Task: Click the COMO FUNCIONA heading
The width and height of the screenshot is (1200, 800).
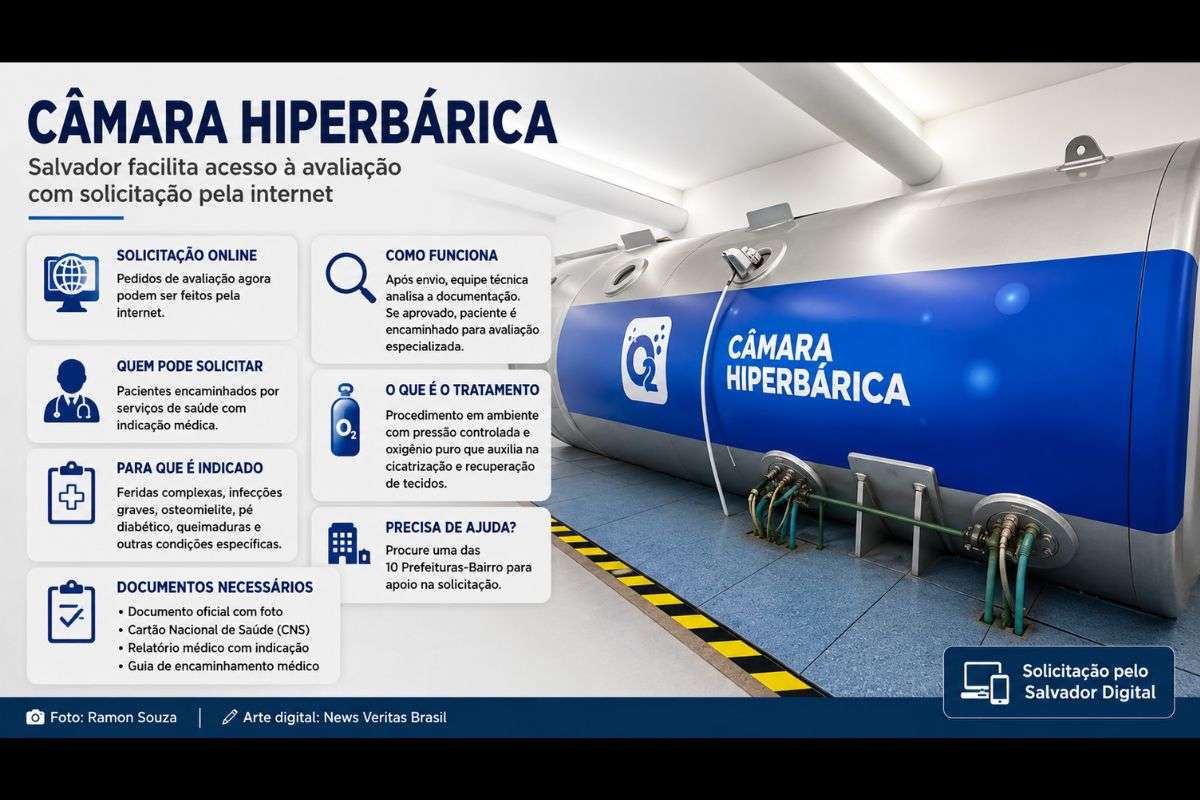Action: (x=441, y=256)
